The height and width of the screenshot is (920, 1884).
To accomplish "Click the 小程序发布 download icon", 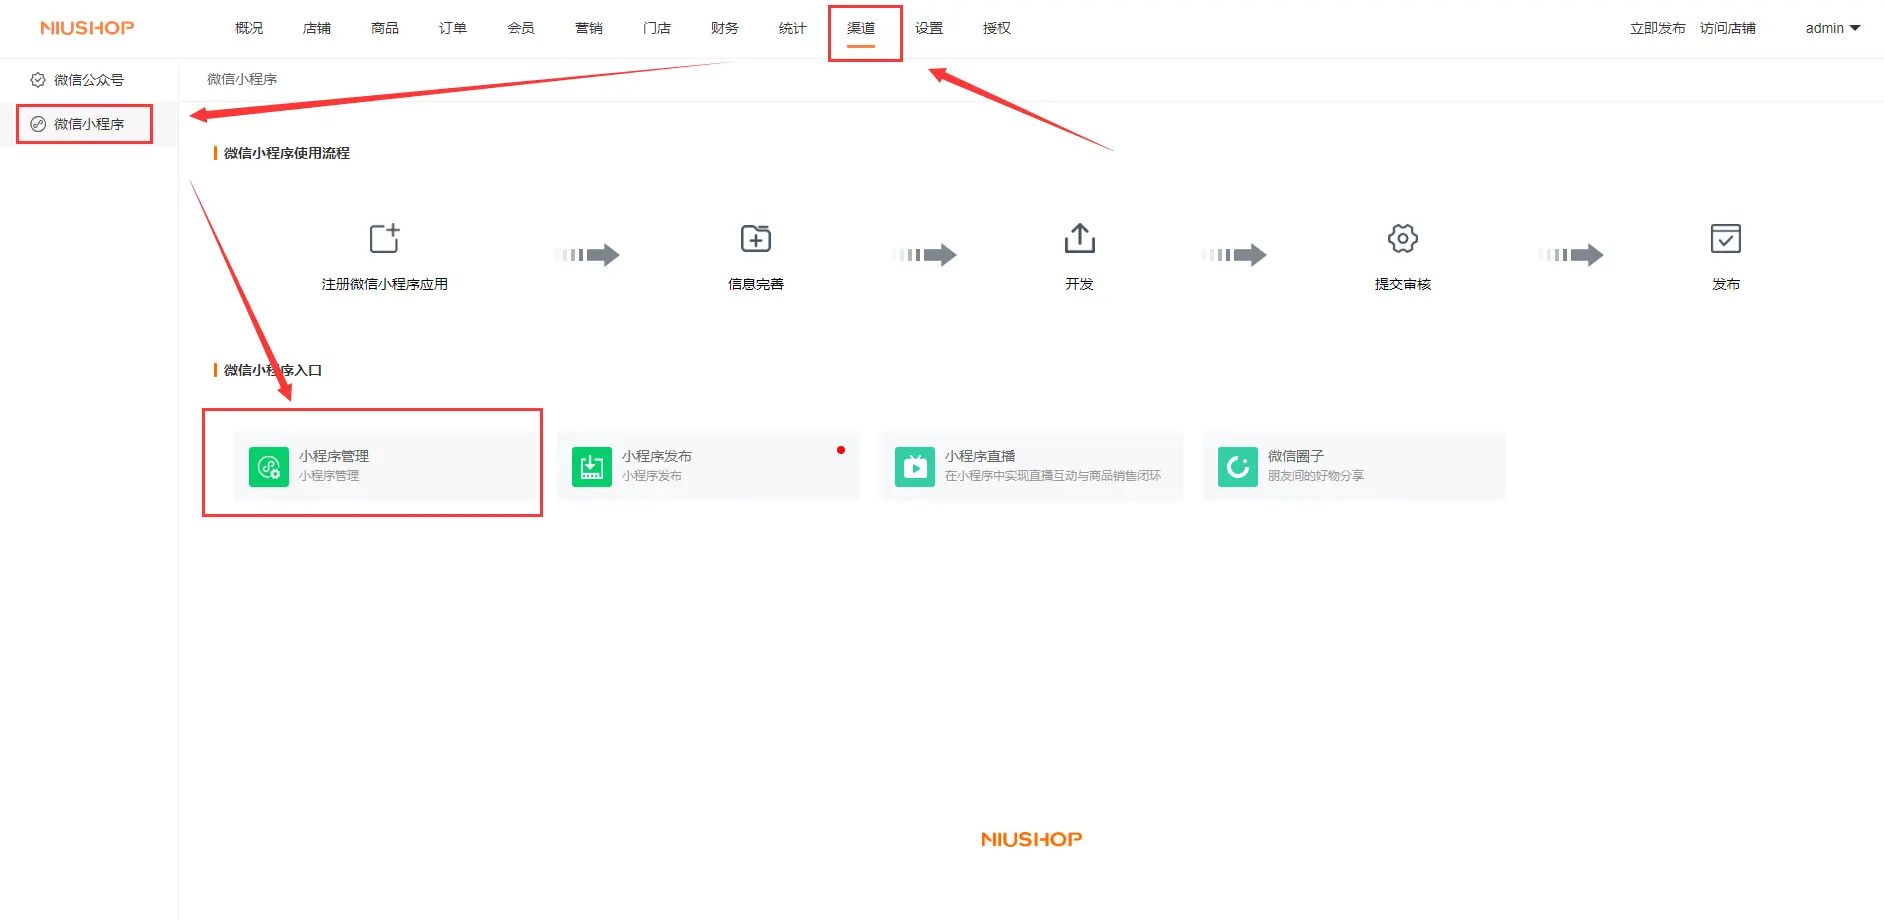I will tap(591, 466).
